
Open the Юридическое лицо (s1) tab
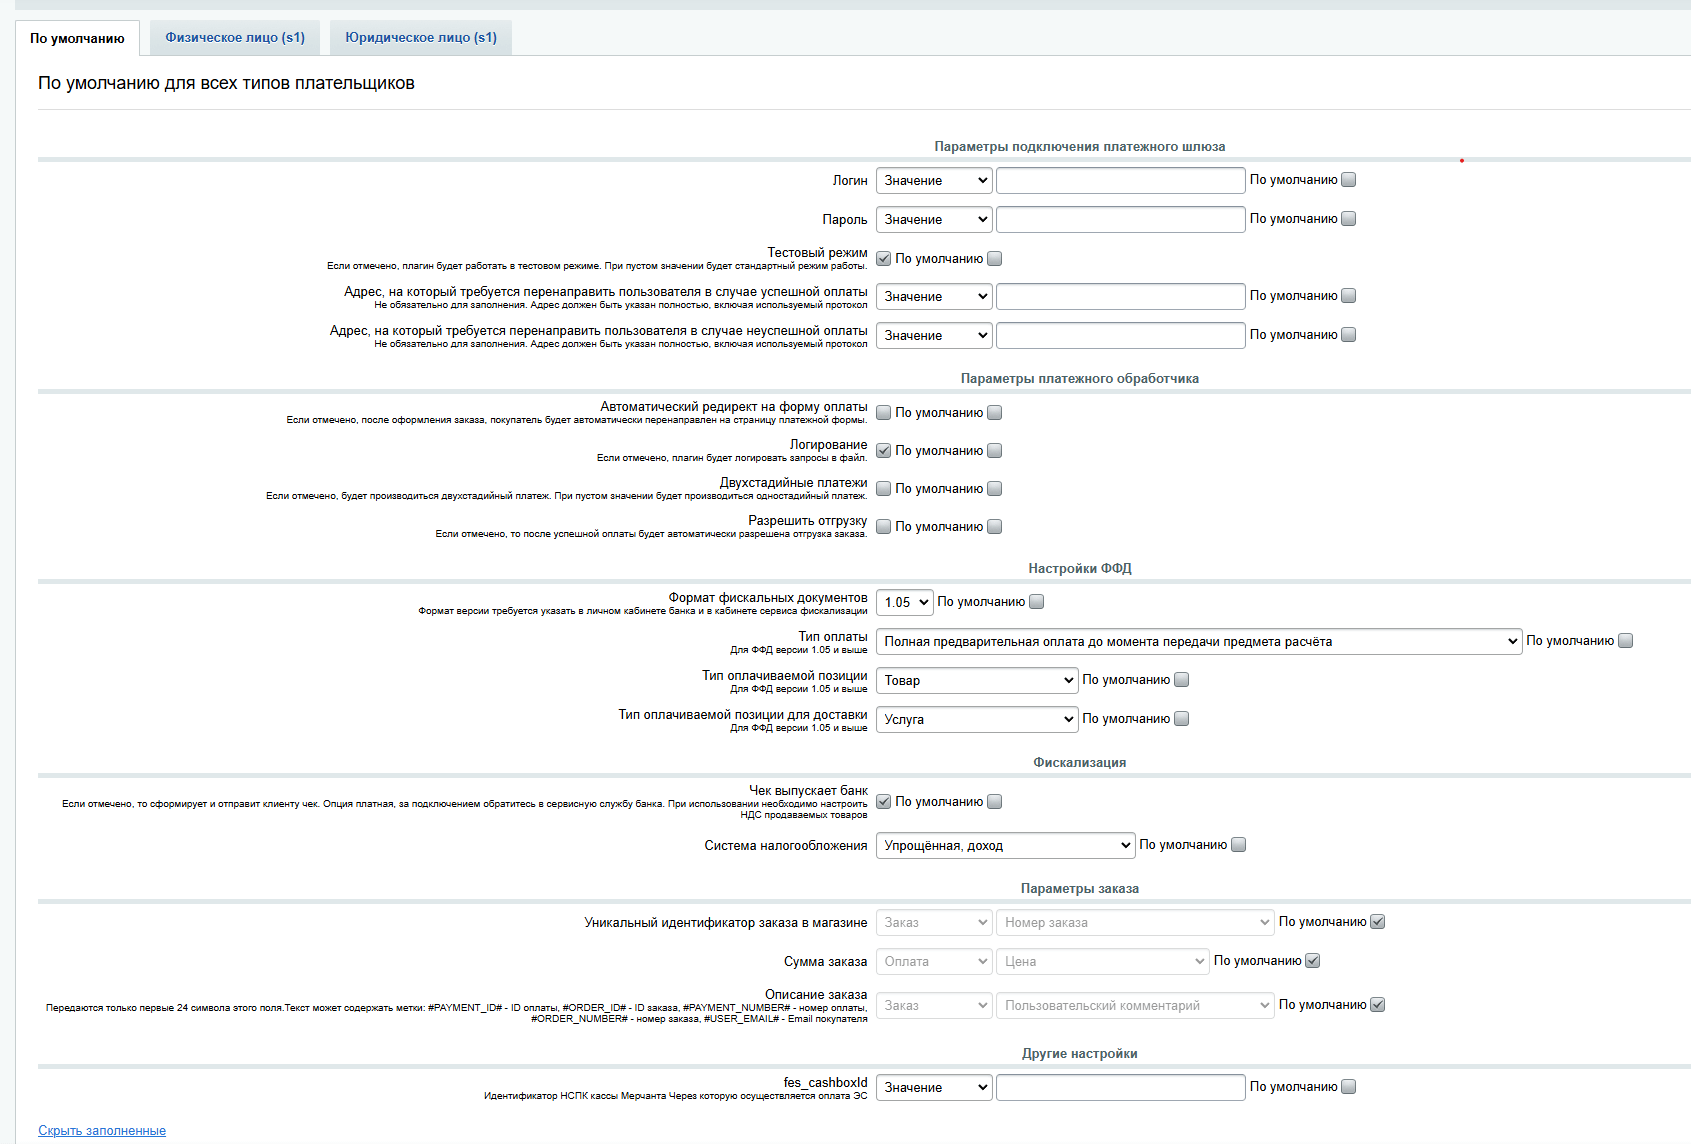(420, 38)
